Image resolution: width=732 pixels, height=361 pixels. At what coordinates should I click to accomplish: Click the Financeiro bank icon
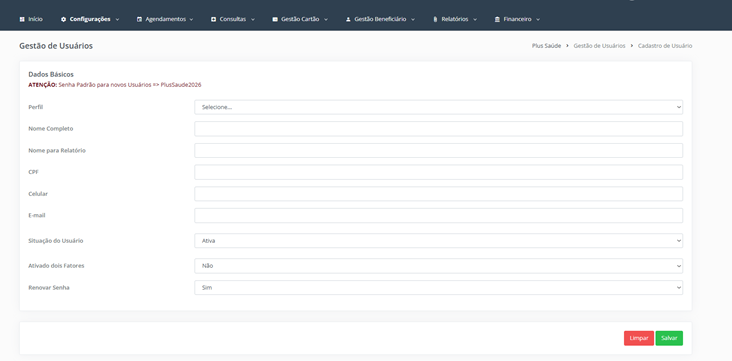pos(497,20)
